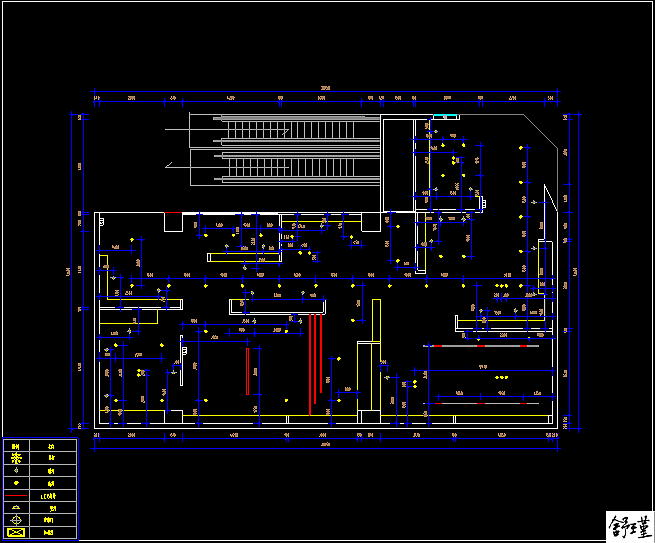Select the red outlined rectangle in floor plan
655x543 pixels.
248,371
